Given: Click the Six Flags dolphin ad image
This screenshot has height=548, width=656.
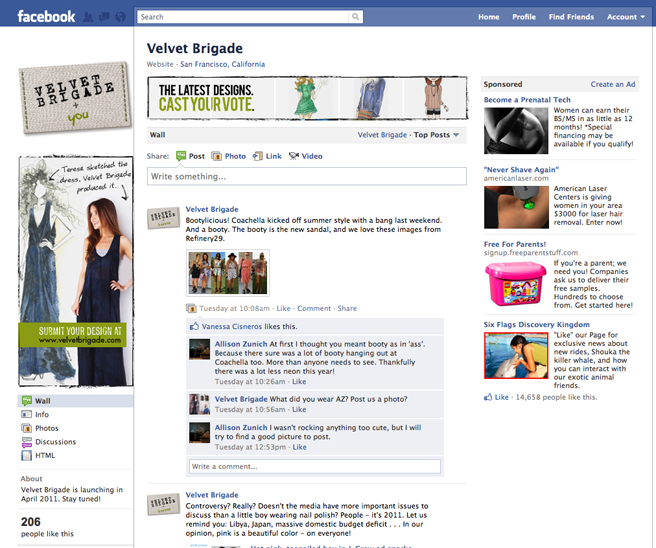Looking at the screenshot, I should point(516,356).
